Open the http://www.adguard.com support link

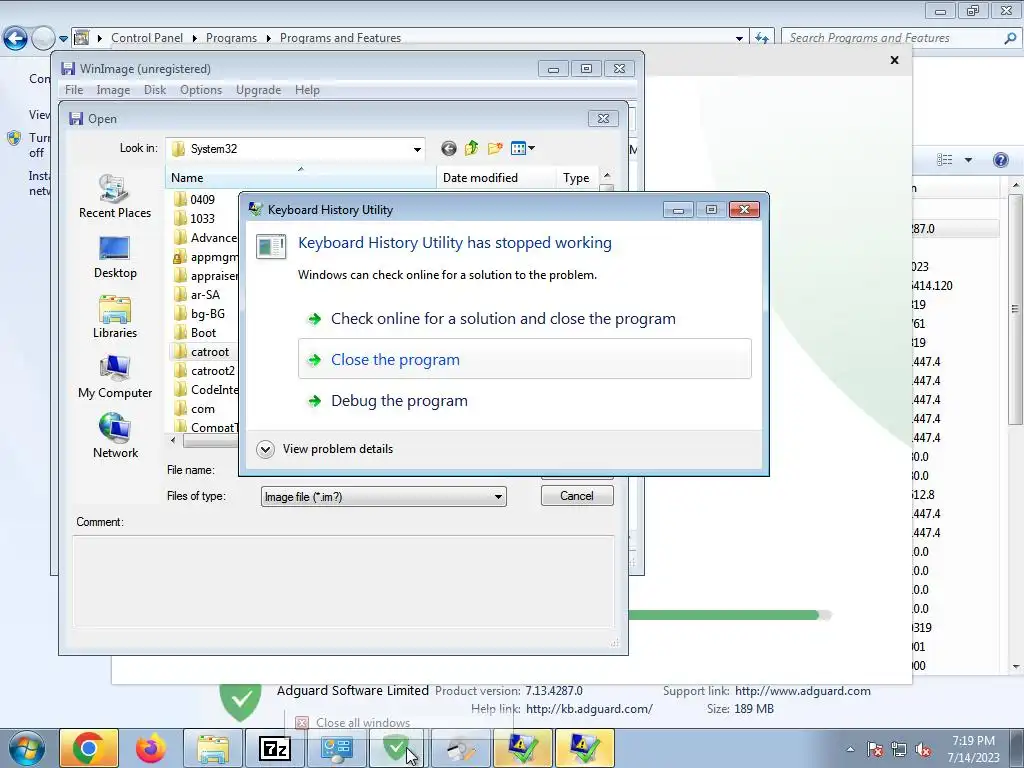tap(803, 691)
